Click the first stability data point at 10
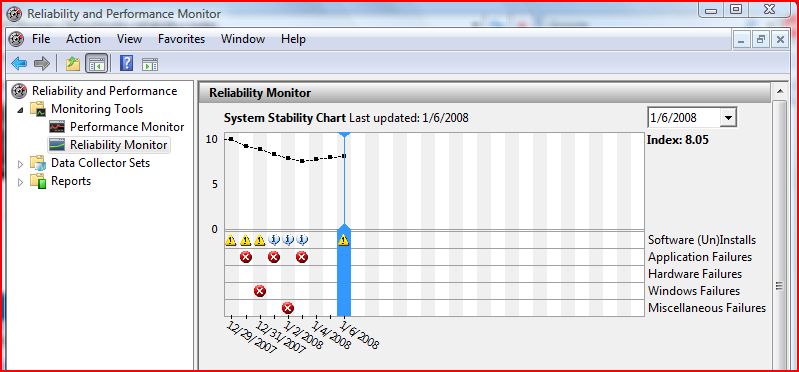Viewport: 799px width, 372px height. coord(231,139)
